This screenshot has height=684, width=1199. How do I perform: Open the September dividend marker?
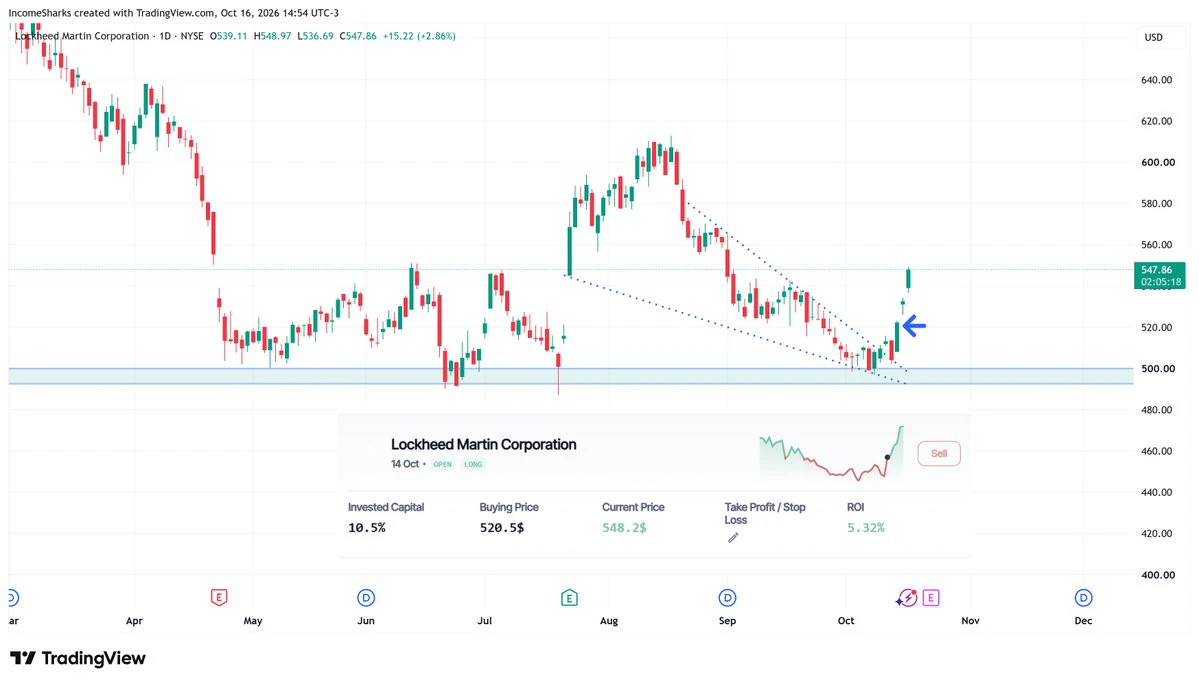[x=727, y=598]
